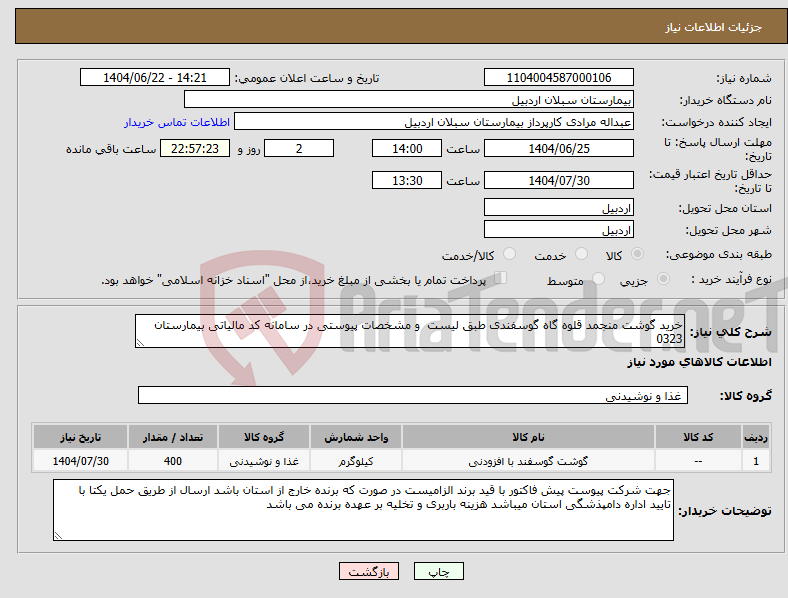788x598 pixels.
Task: Click the شرح کلی نیاز description textarea
Action: click(x=410, y=331)
